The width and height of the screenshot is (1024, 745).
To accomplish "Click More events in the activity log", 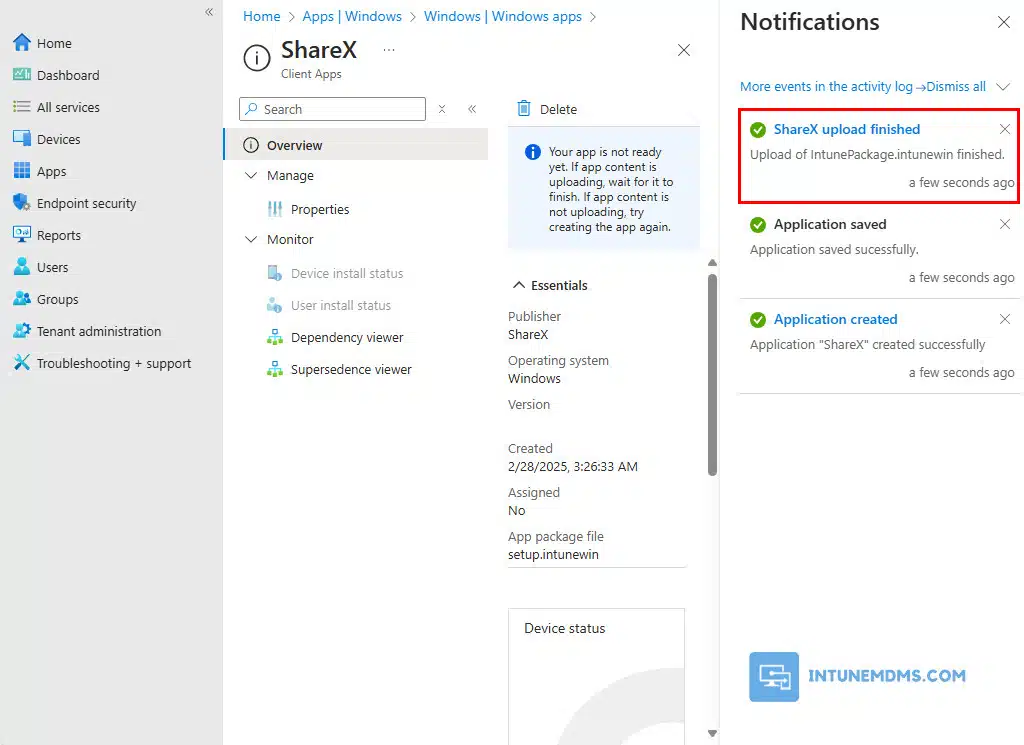I will click(826, 87).
